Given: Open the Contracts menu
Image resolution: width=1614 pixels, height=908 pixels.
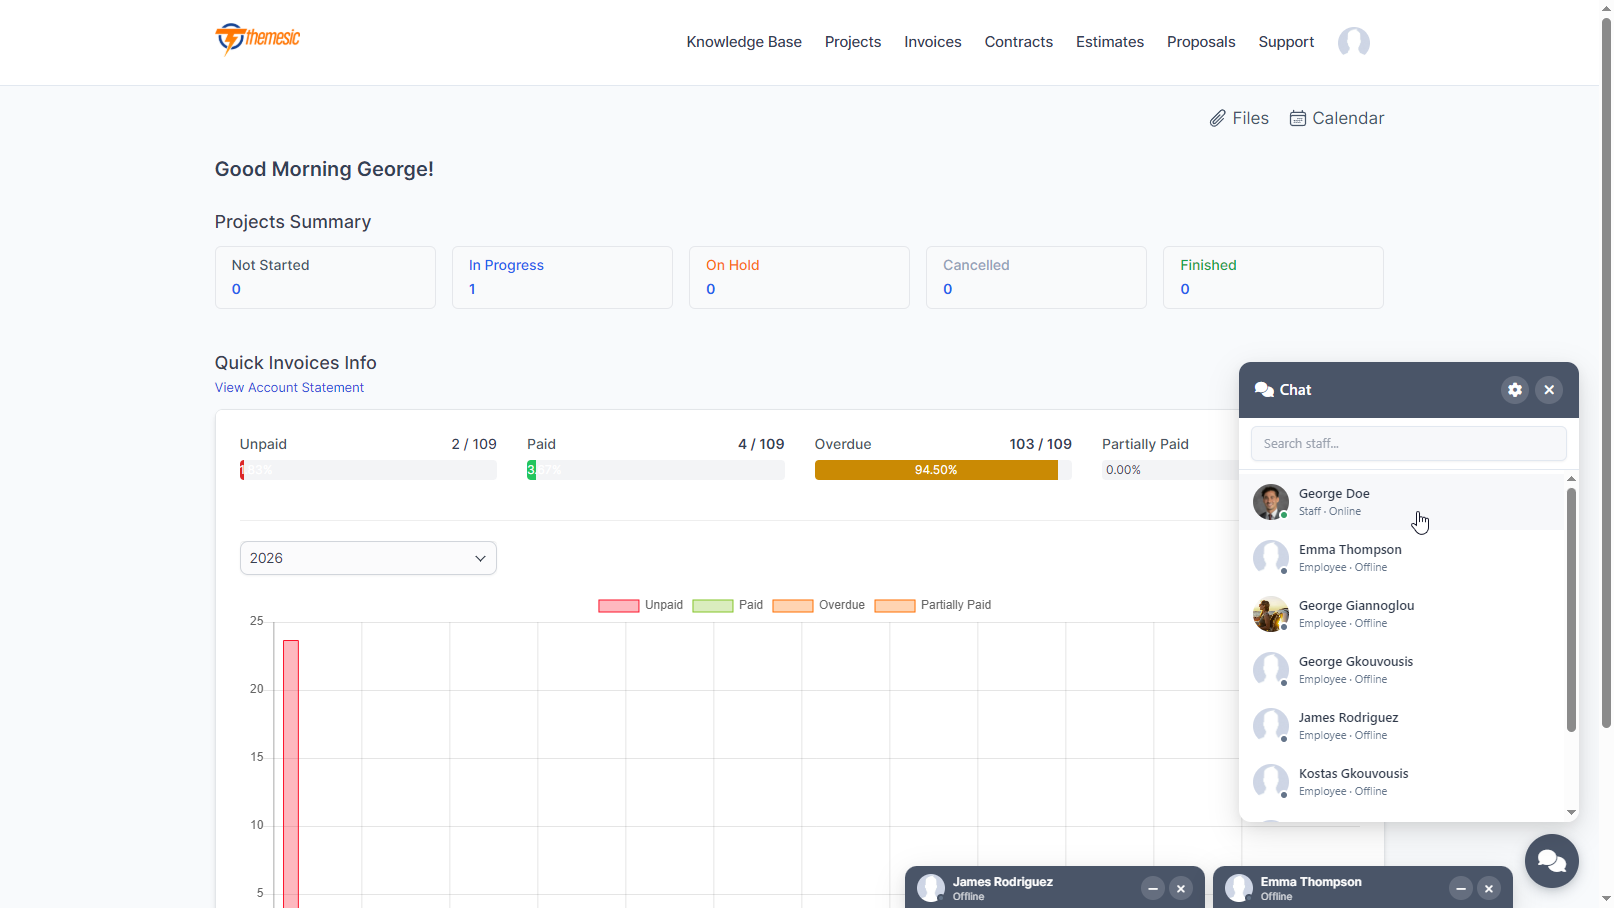Looking at the screenshot, I should [x=1018, y=42].
